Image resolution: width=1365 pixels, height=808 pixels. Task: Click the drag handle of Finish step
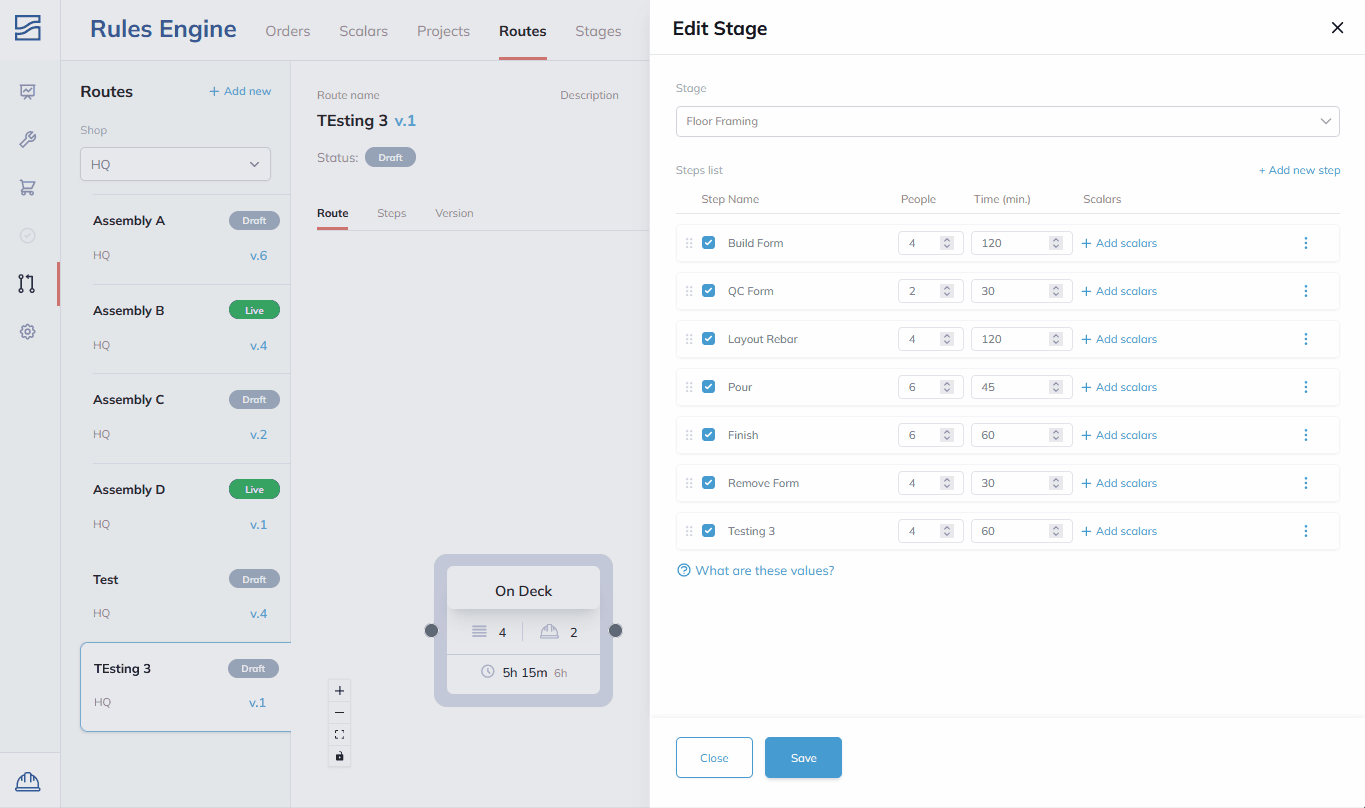tap(689, 435)
